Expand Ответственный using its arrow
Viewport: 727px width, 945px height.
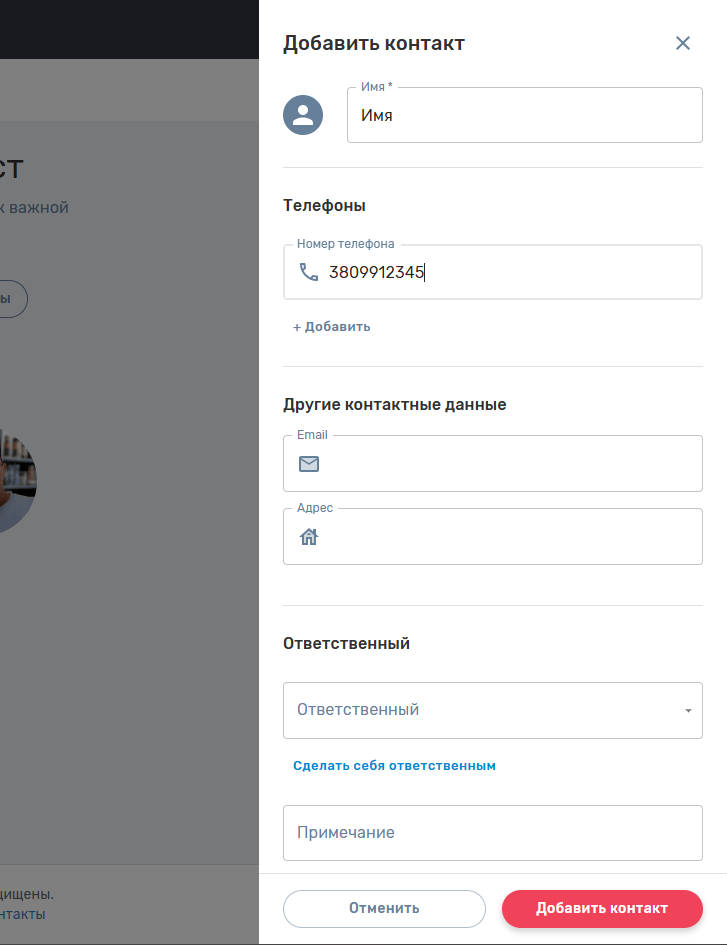688,711
